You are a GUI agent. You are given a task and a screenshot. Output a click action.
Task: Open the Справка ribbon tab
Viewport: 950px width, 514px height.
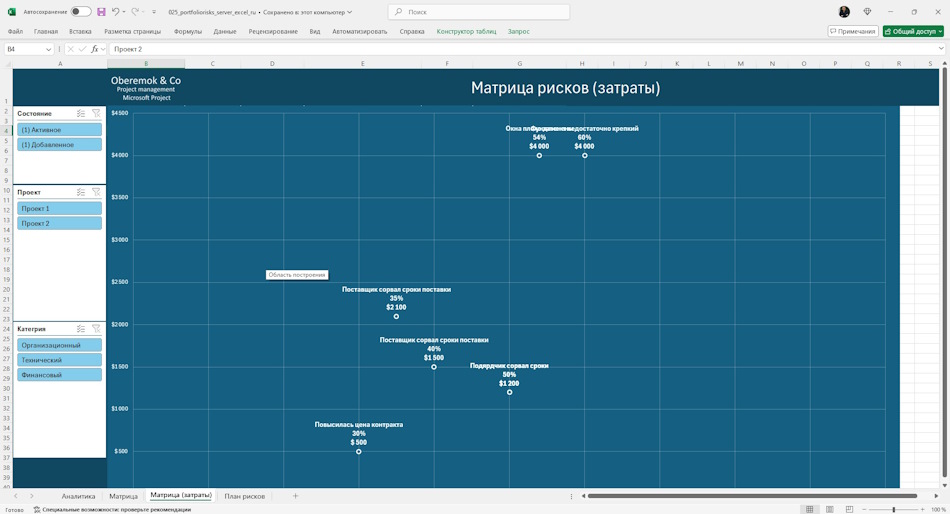(x=412, y=32)
